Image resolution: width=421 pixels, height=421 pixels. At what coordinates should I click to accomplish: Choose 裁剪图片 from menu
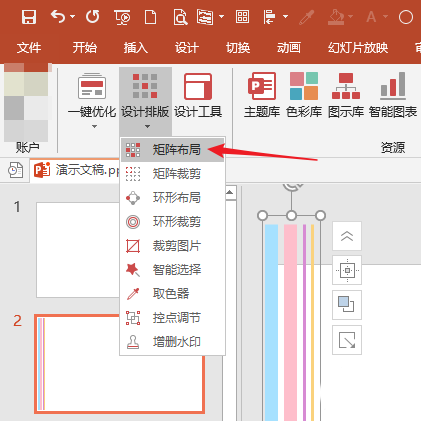point(172,246)
